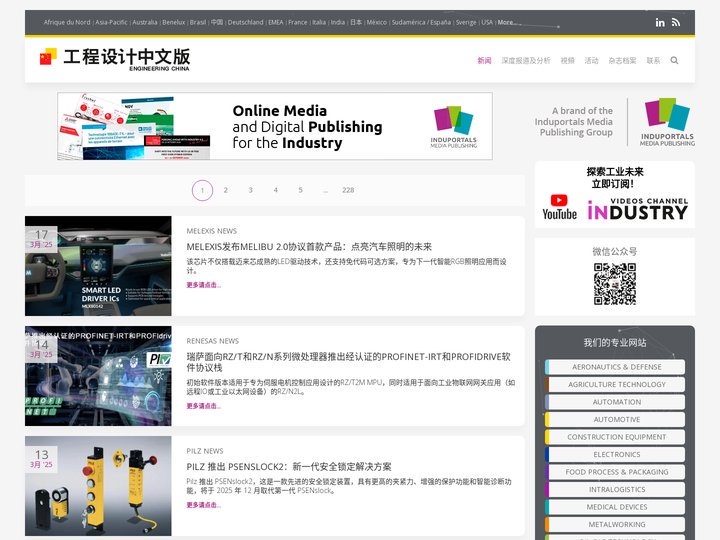Open the MELEXIS MELIBU 2.0 article headline
Viewport: 720px width, 540px height.
pyautogui.click(x=309, y=247)
